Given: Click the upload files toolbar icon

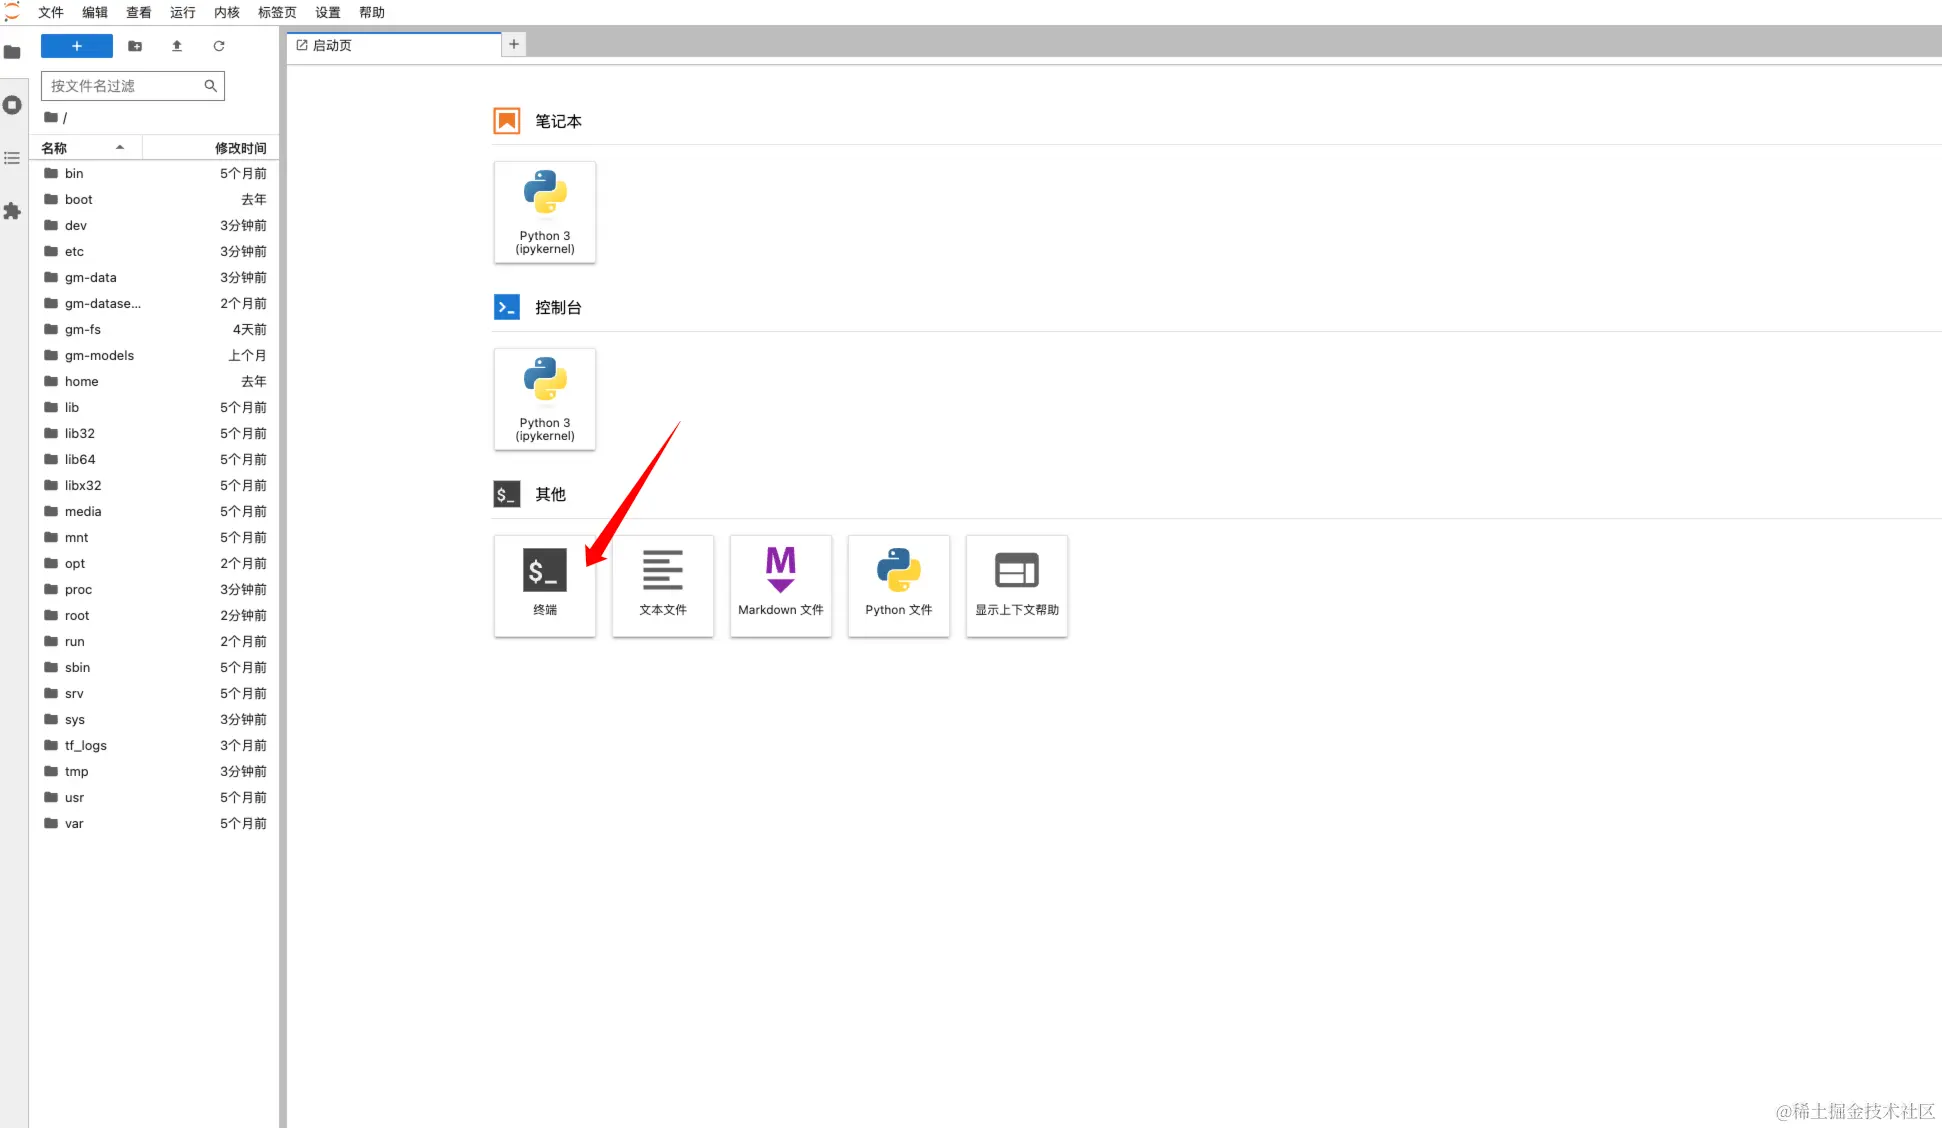Looking at the screenshot, I should 177,46.
